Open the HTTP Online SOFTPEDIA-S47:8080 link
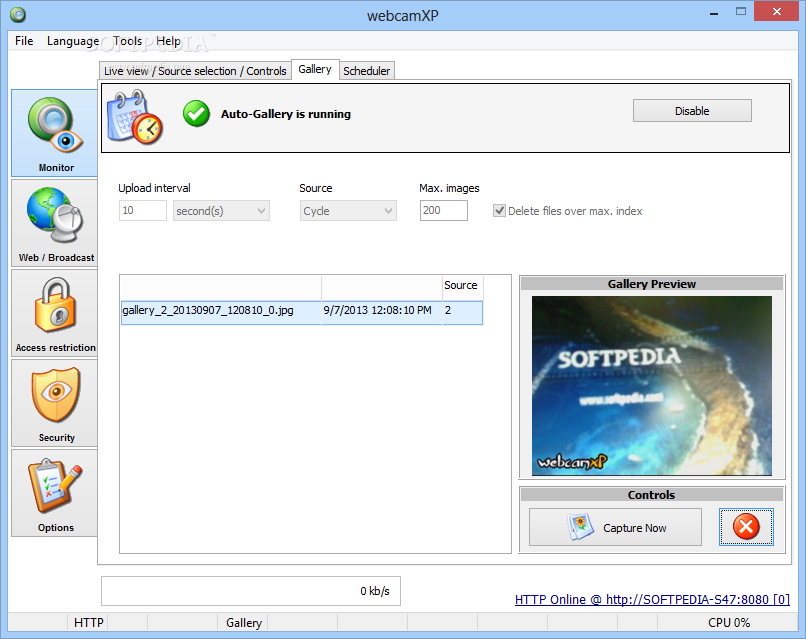This screenshot has width=806, height=639. tap(652, 599)
